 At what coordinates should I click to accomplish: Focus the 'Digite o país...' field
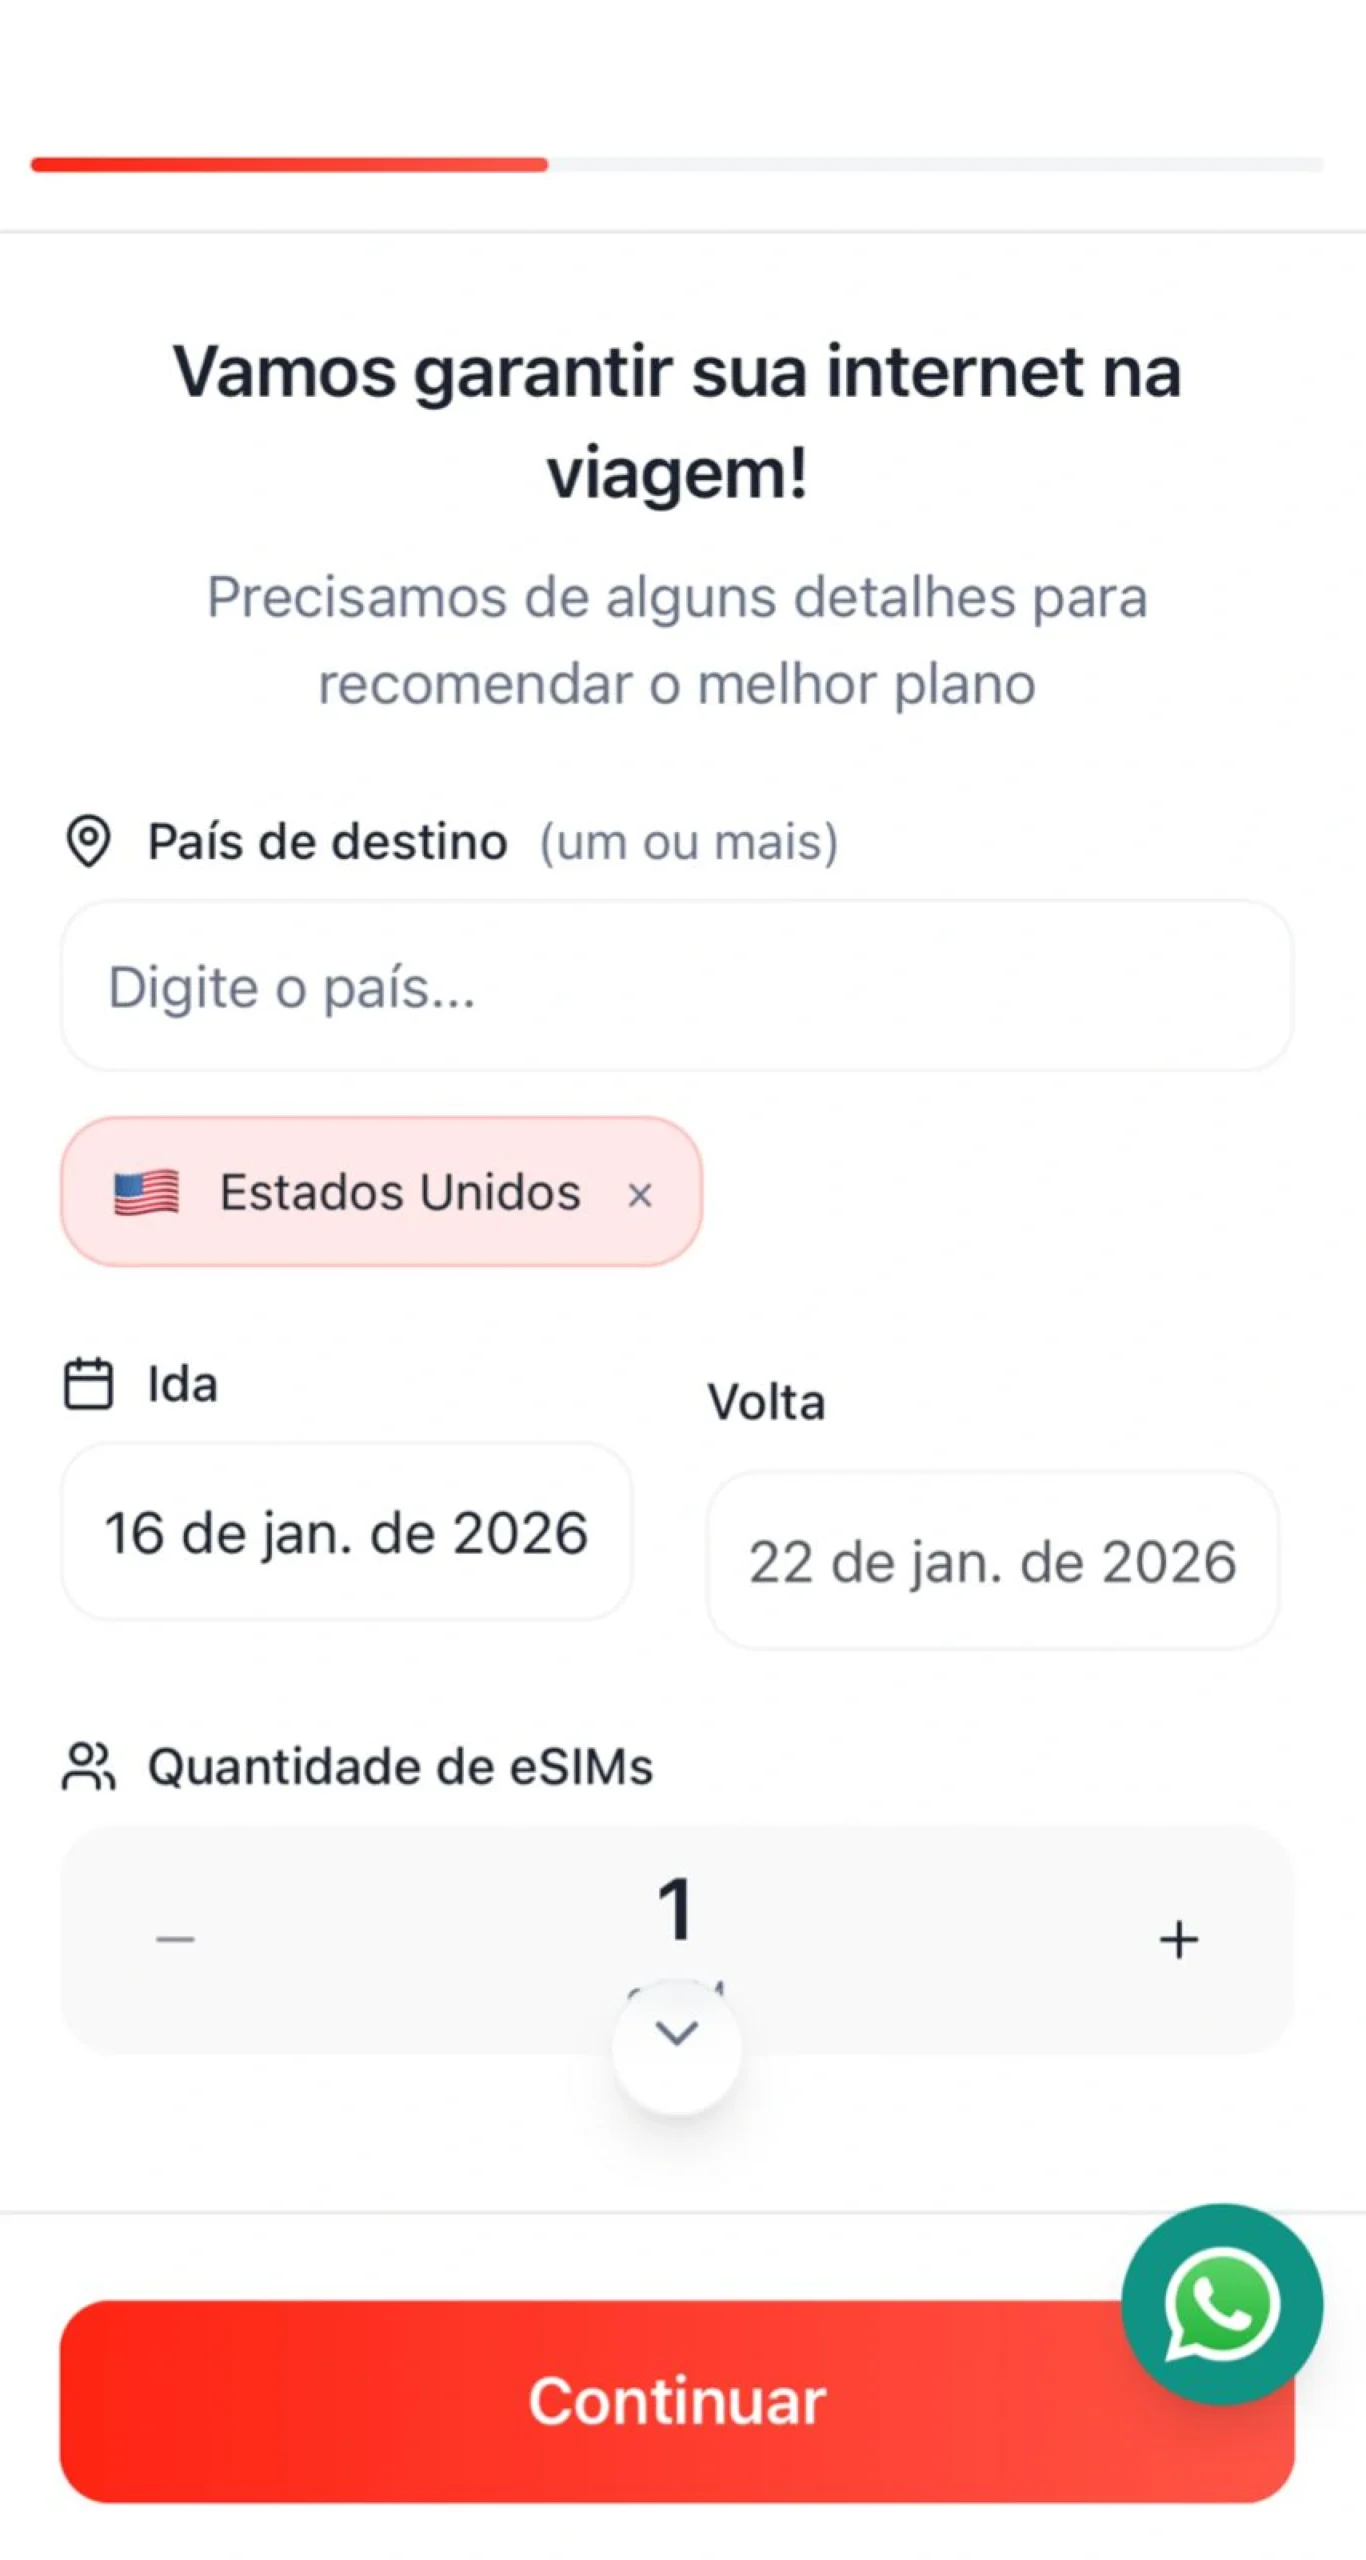tap(677, 987)
